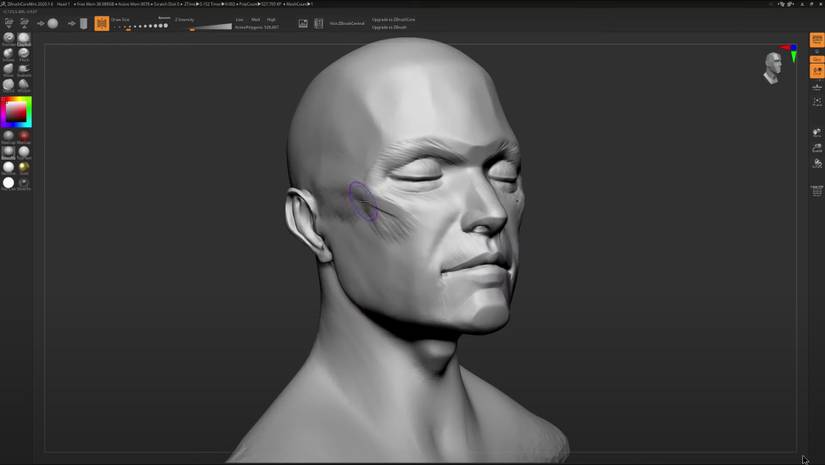825x465 pixels.
Task: Set mesh resolution to High
Action: coord(271,19)
